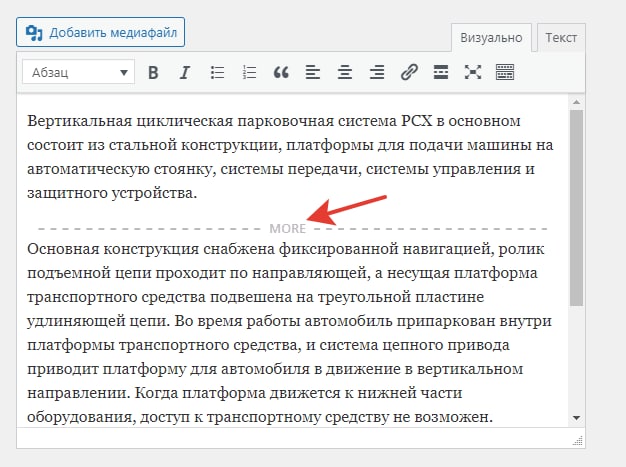Toggle the extra toolbar (kitchen sink)
The height and width of the screenshot is (467, 626).
[505, 73]
